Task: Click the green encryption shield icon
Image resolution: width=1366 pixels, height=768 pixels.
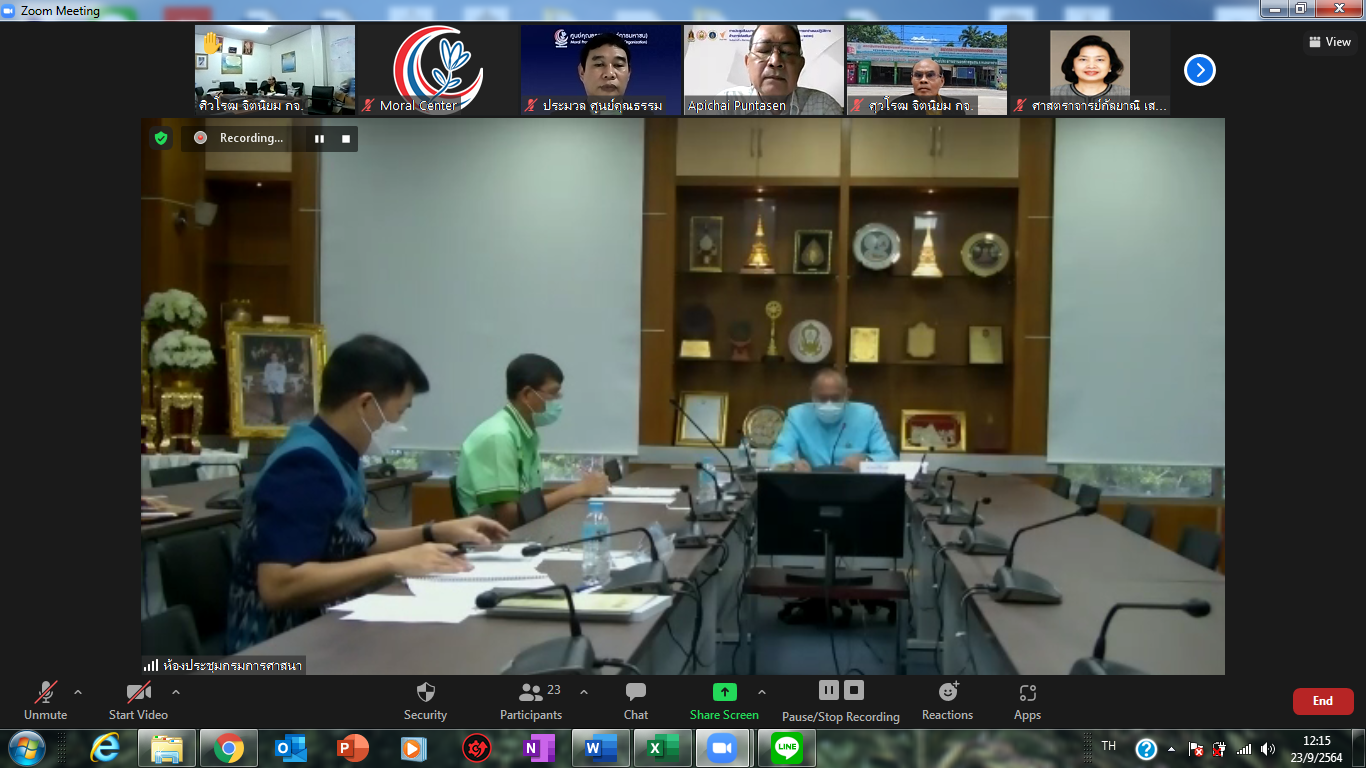Action: click(x=161, y=138)
